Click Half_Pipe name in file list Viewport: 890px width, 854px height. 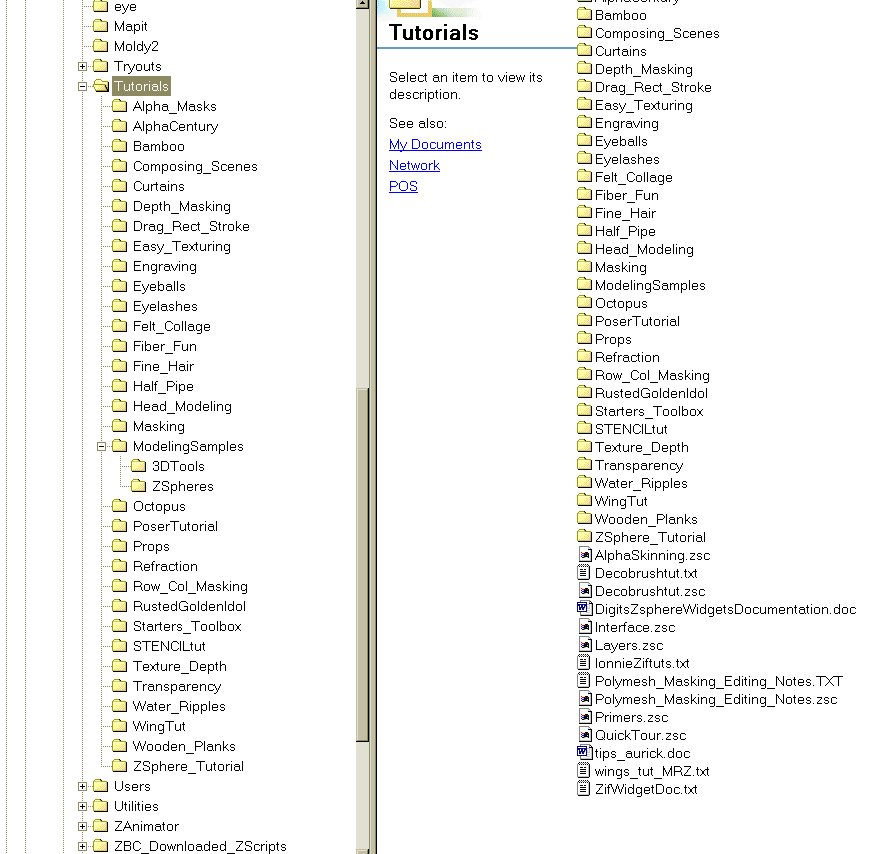pos(625,232)
